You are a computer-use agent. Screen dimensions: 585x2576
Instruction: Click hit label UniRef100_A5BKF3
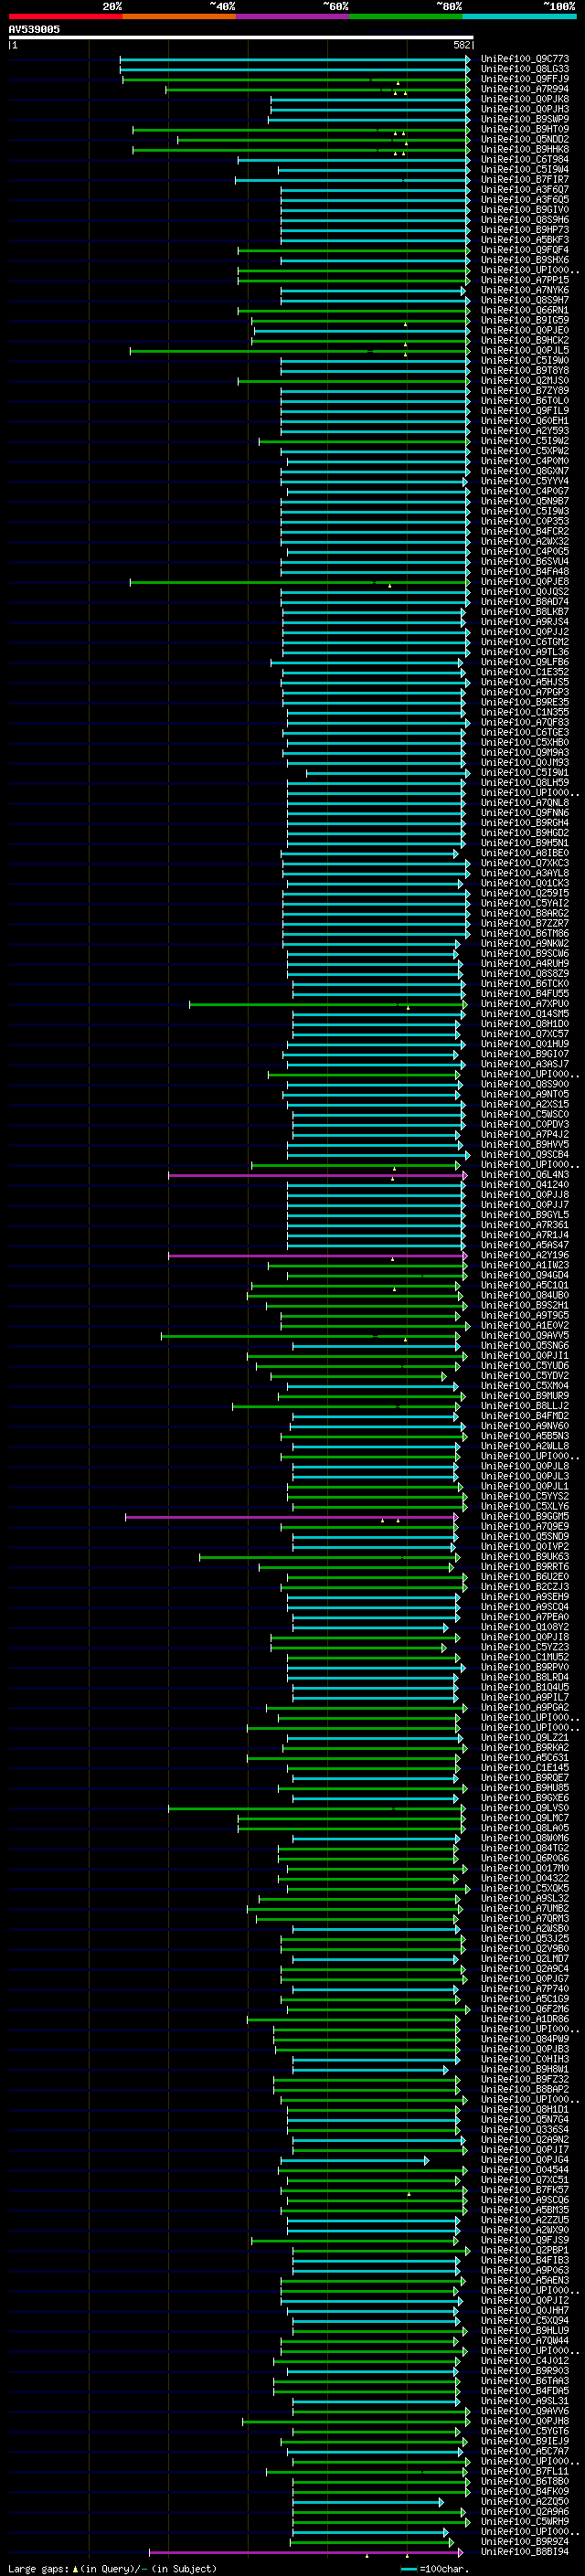[524, 240]
